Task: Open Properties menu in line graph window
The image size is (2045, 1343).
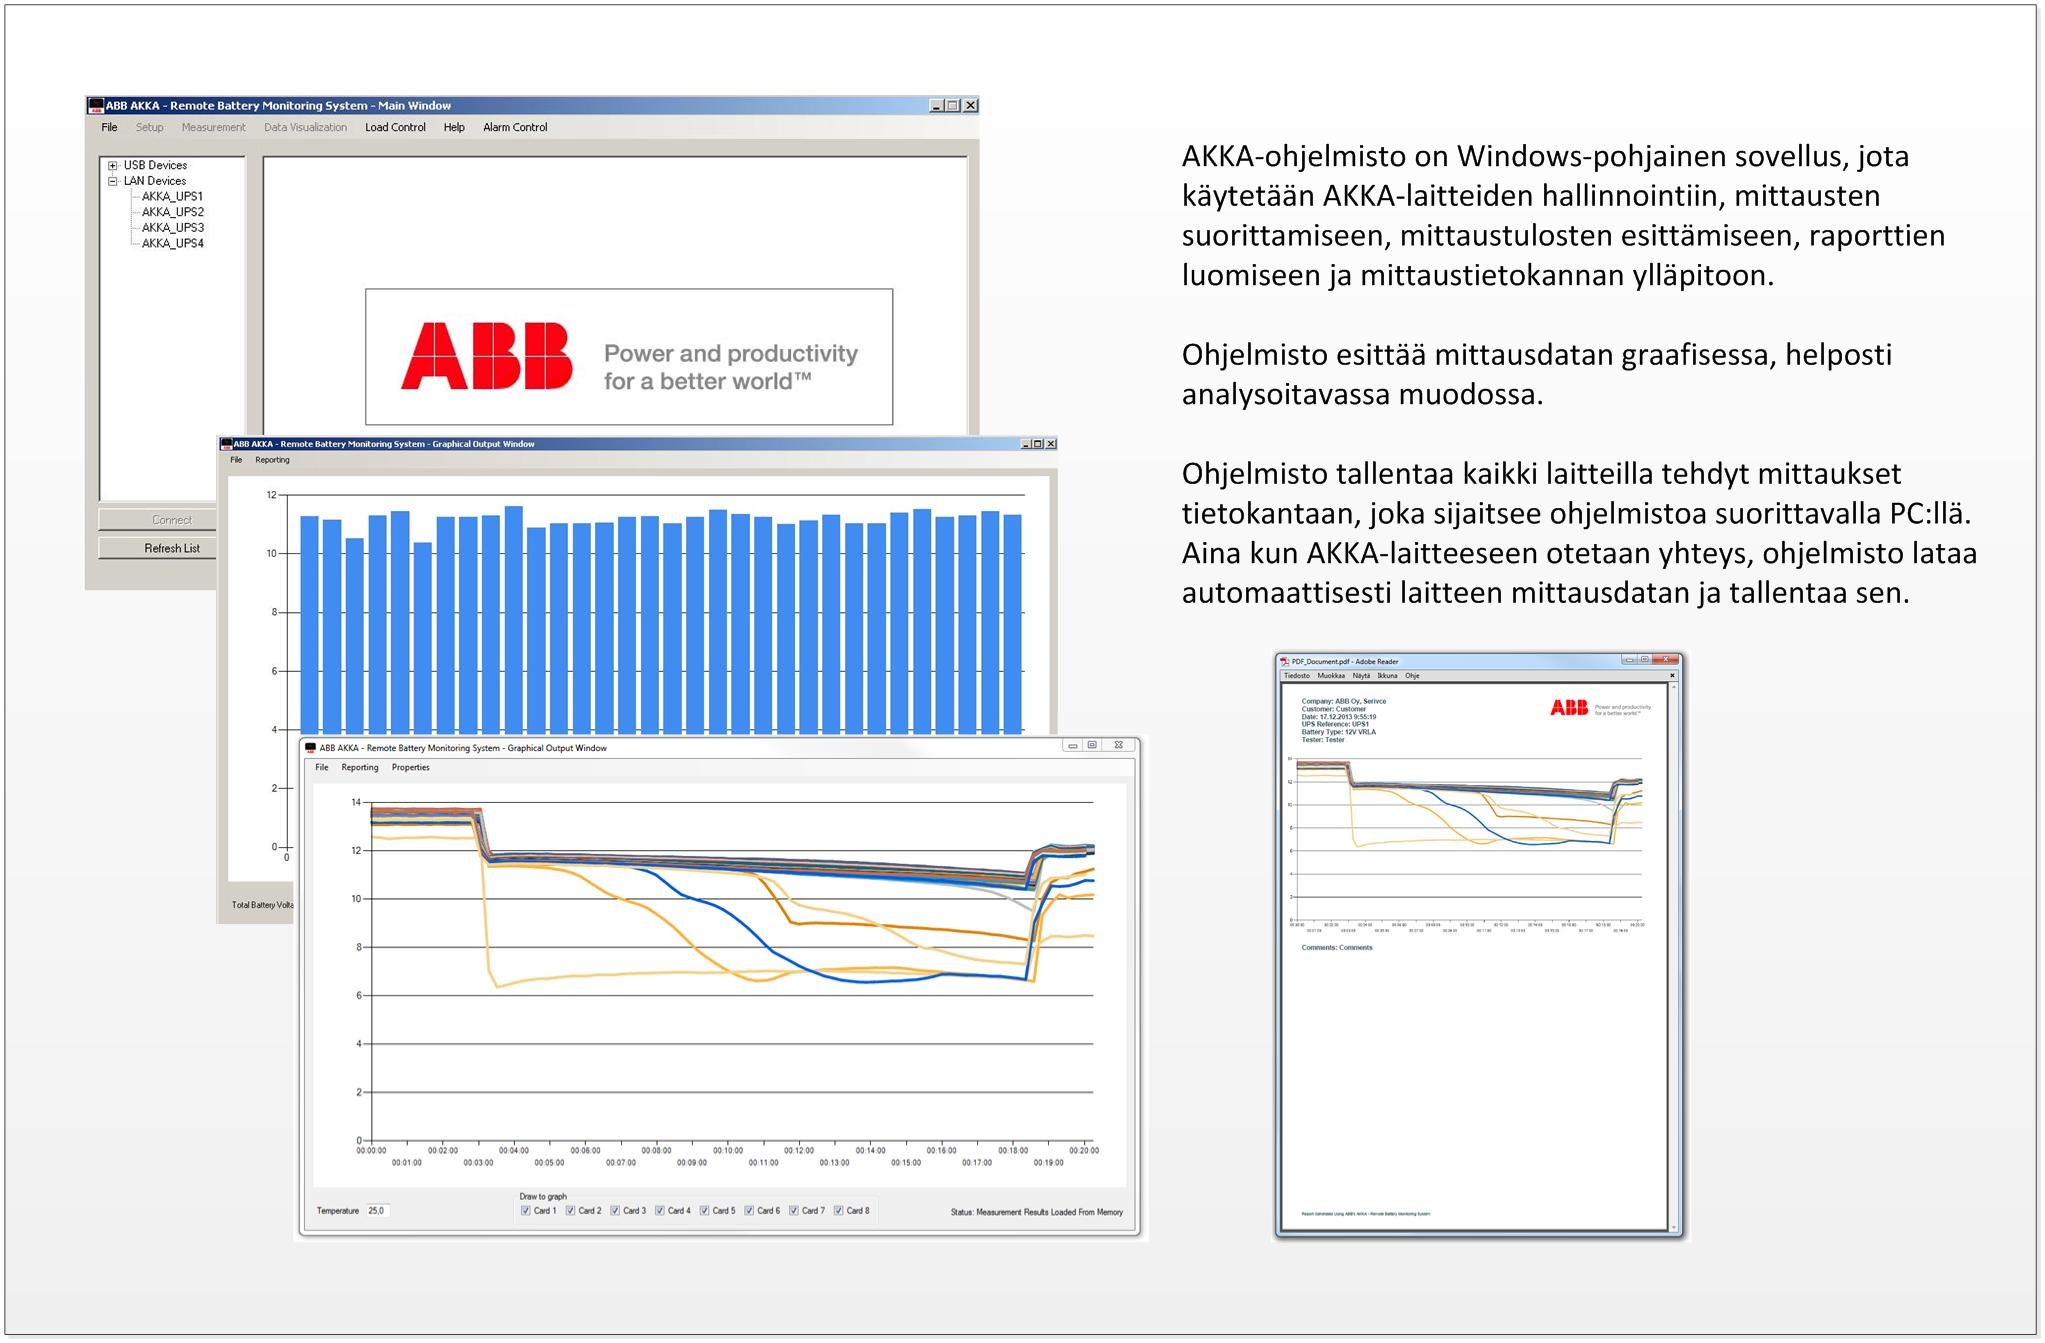Action: pyautogui.click(x=411, y=768)
